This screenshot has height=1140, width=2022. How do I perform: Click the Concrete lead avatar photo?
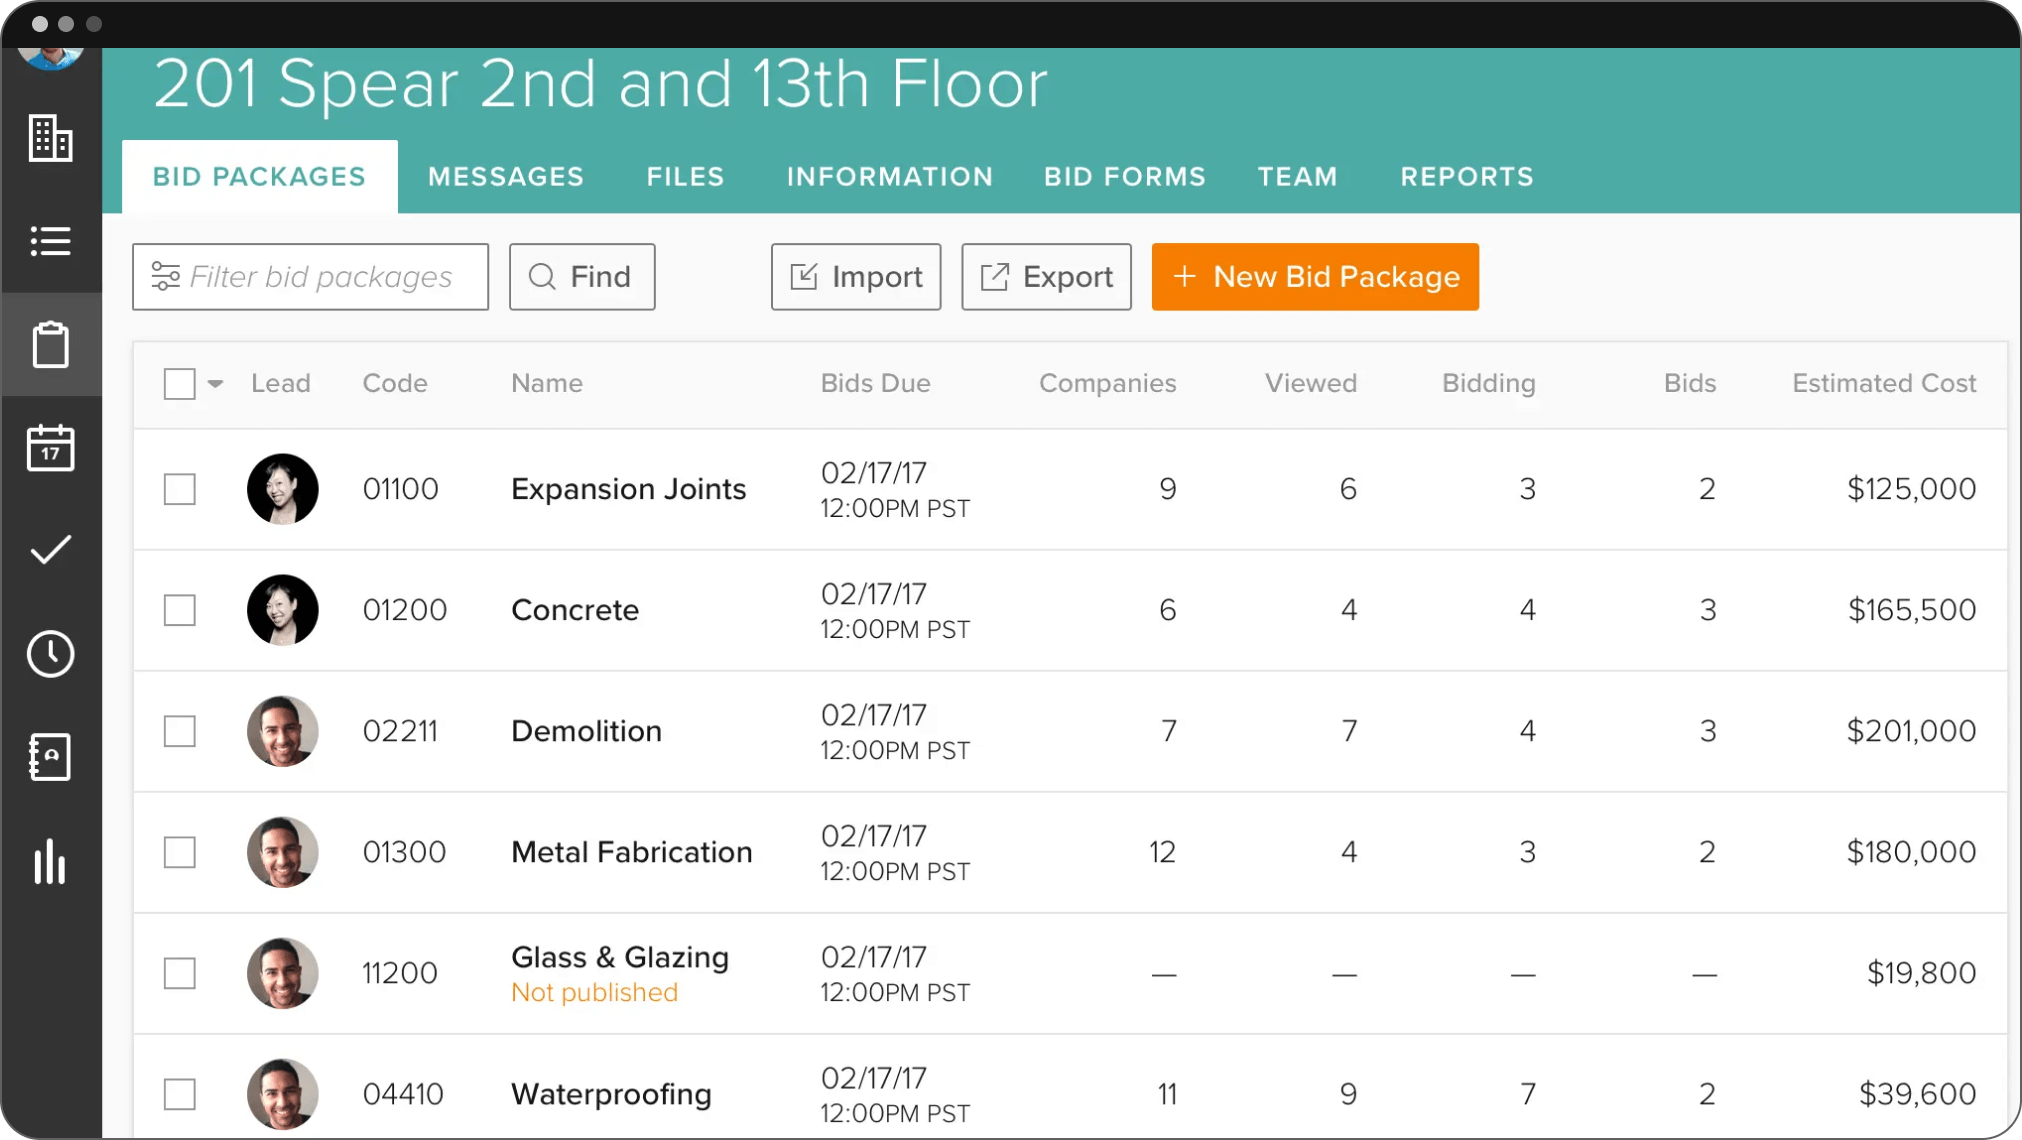pos(283,610)
